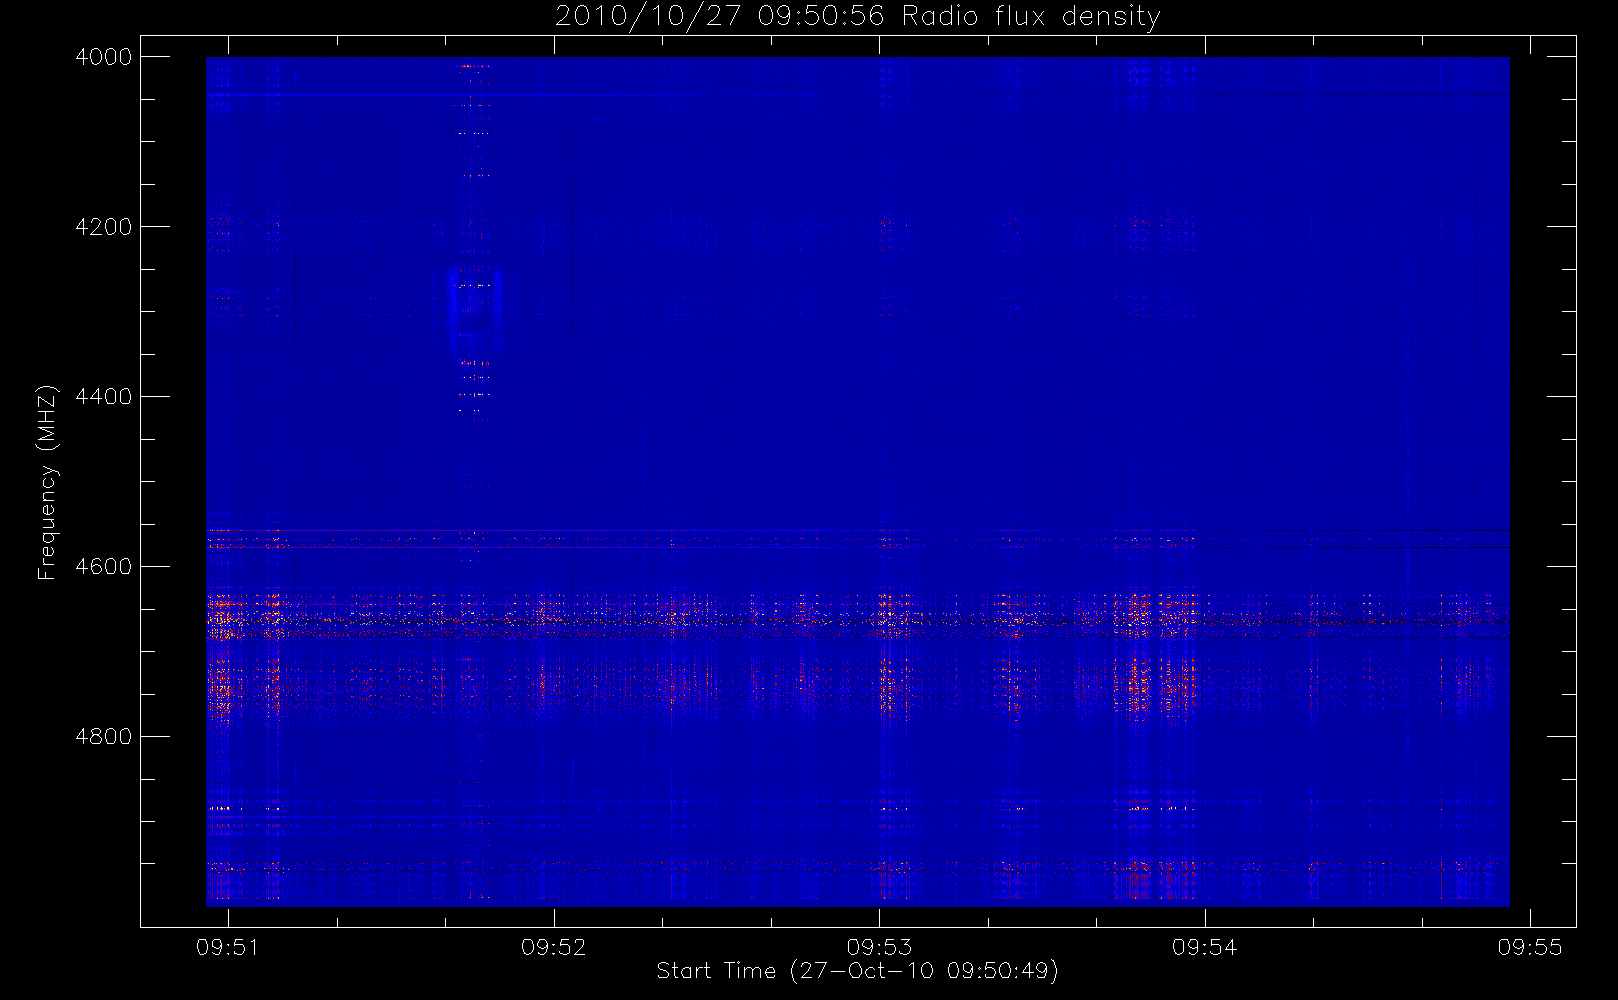Viewport: 1618px width, 1000px height.
Task: Select the 09:53 time axis label
Action: pyautogui.click(x=879, y=947)
